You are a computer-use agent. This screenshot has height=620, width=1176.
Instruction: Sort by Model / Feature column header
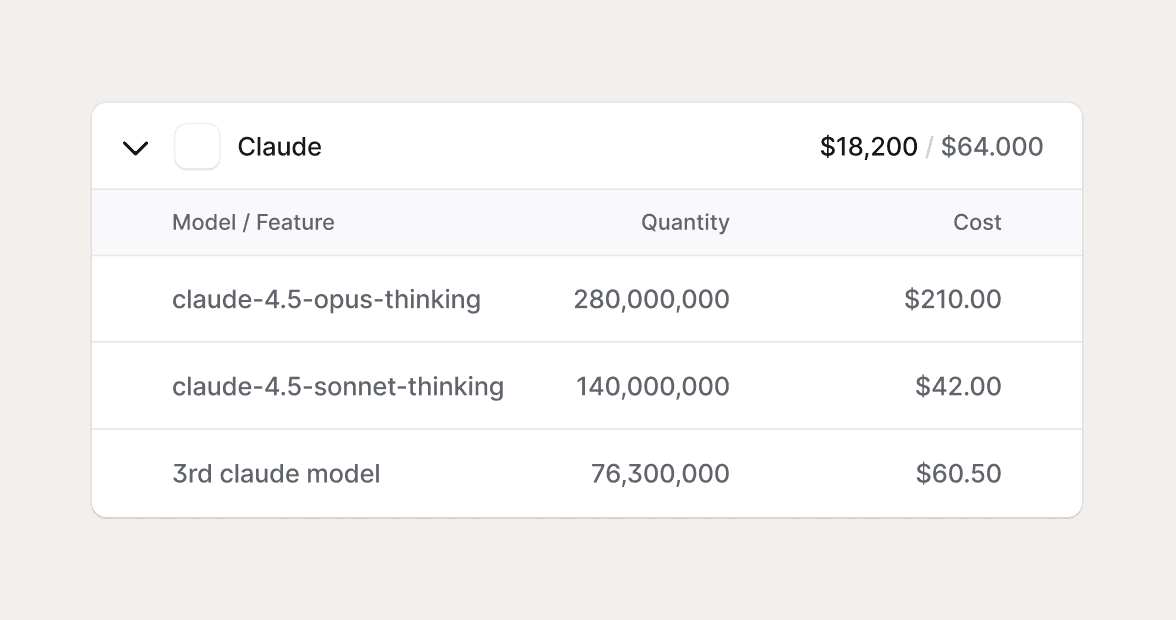[253, 222]
